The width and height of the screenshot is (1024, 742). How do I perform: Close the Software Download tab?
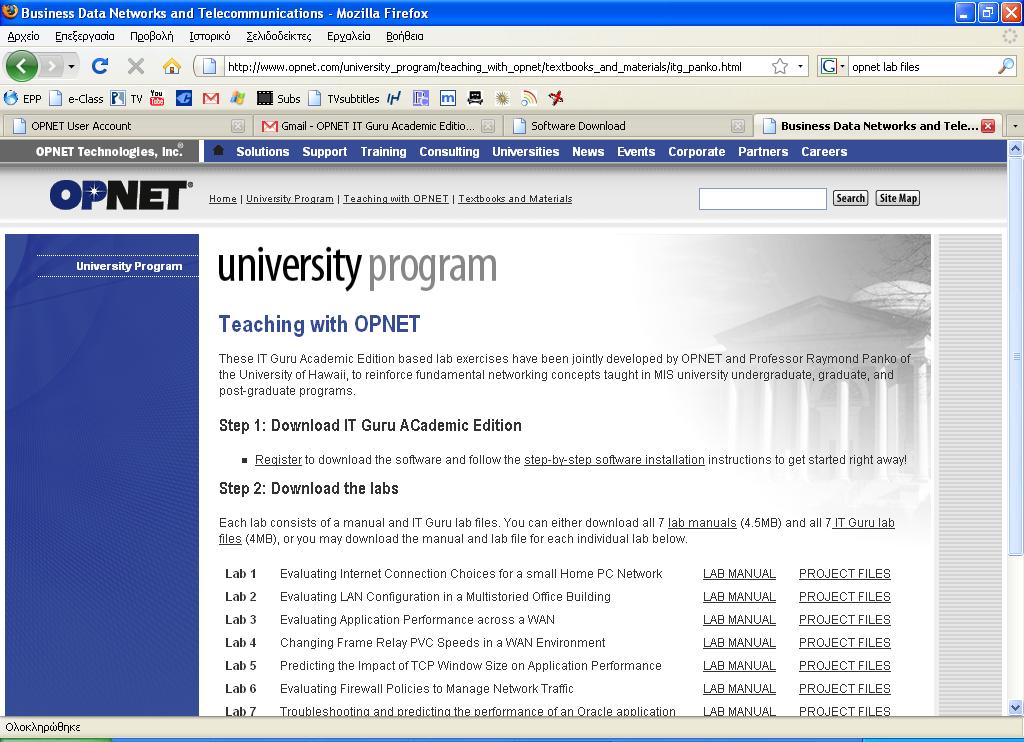click(x=738, y=126)
